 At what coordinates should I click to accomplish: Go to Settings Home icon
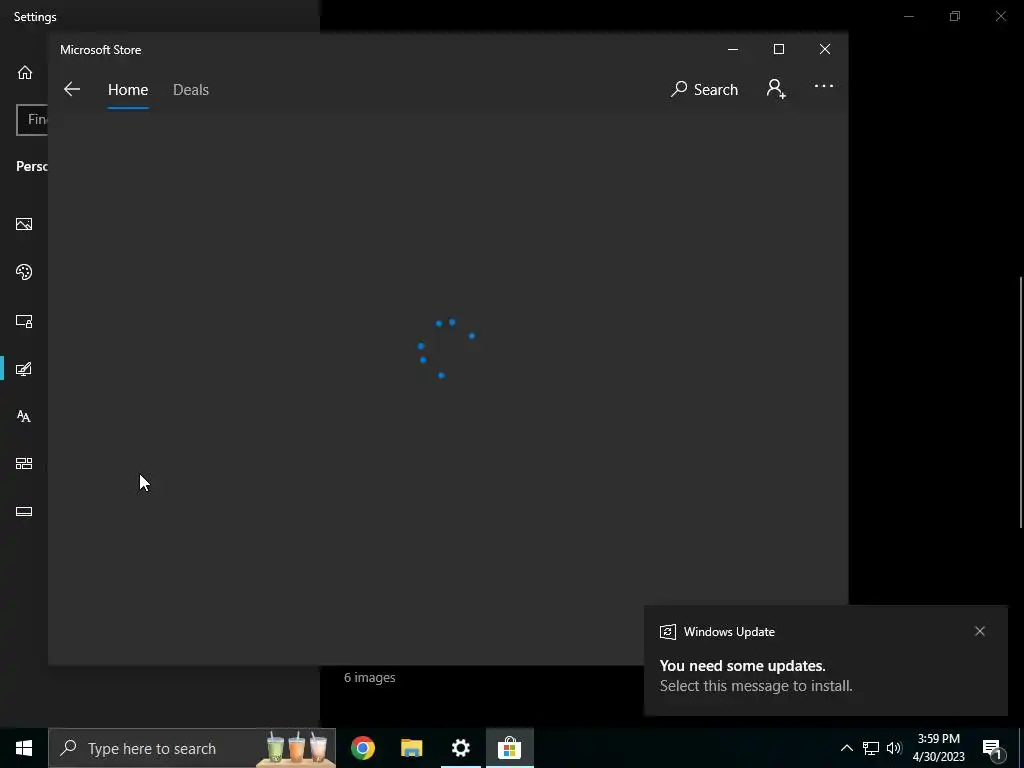[25, 72]
